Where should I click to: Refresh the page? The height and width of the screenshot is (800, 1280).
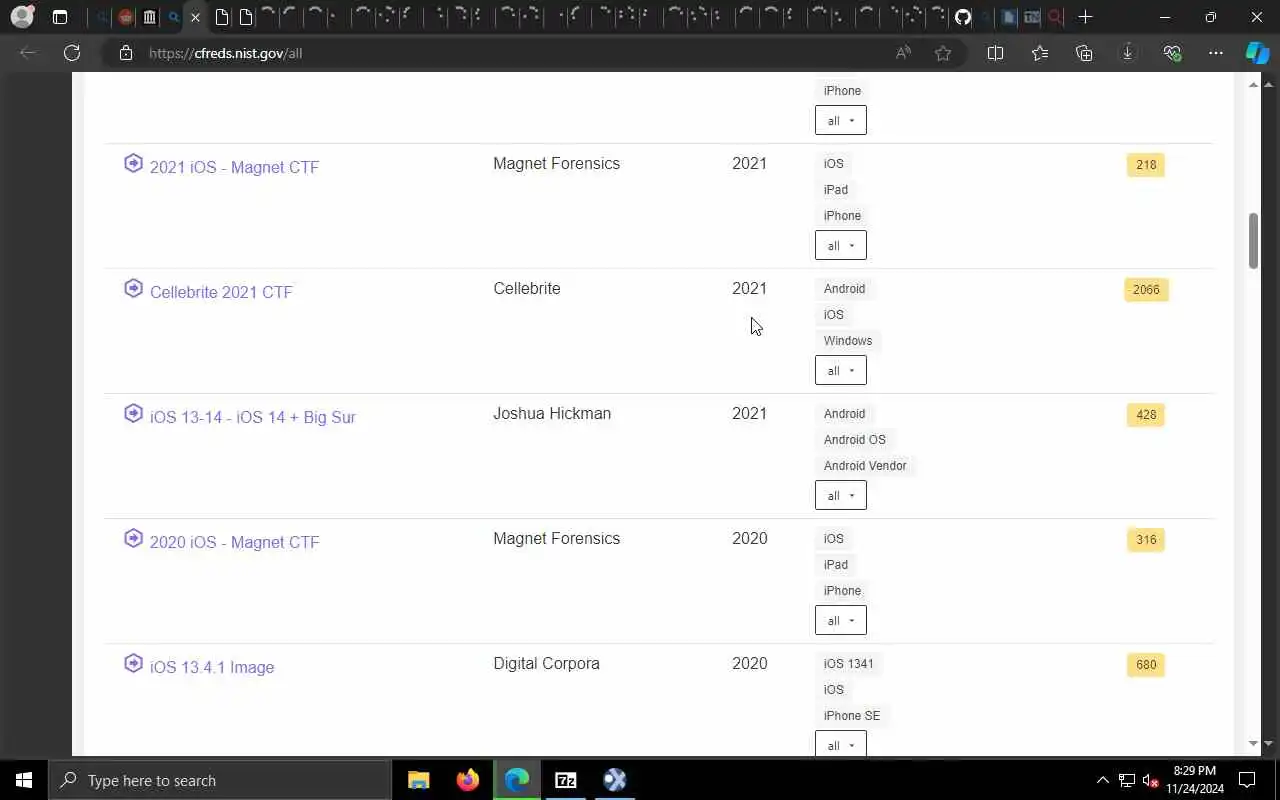point(72,53)
